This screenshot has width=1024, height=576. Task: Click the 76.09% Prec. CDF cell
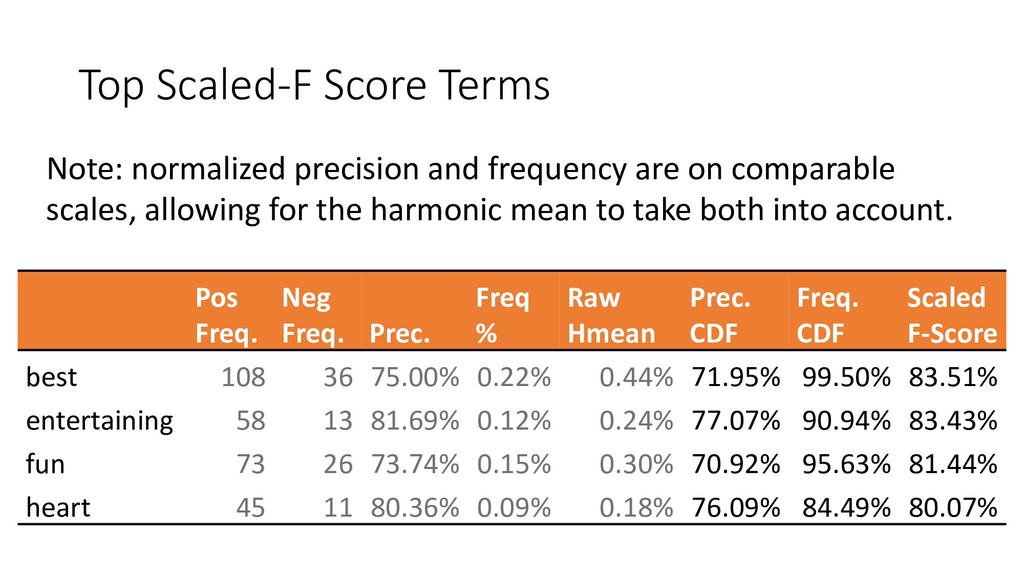tap(735, 507)
